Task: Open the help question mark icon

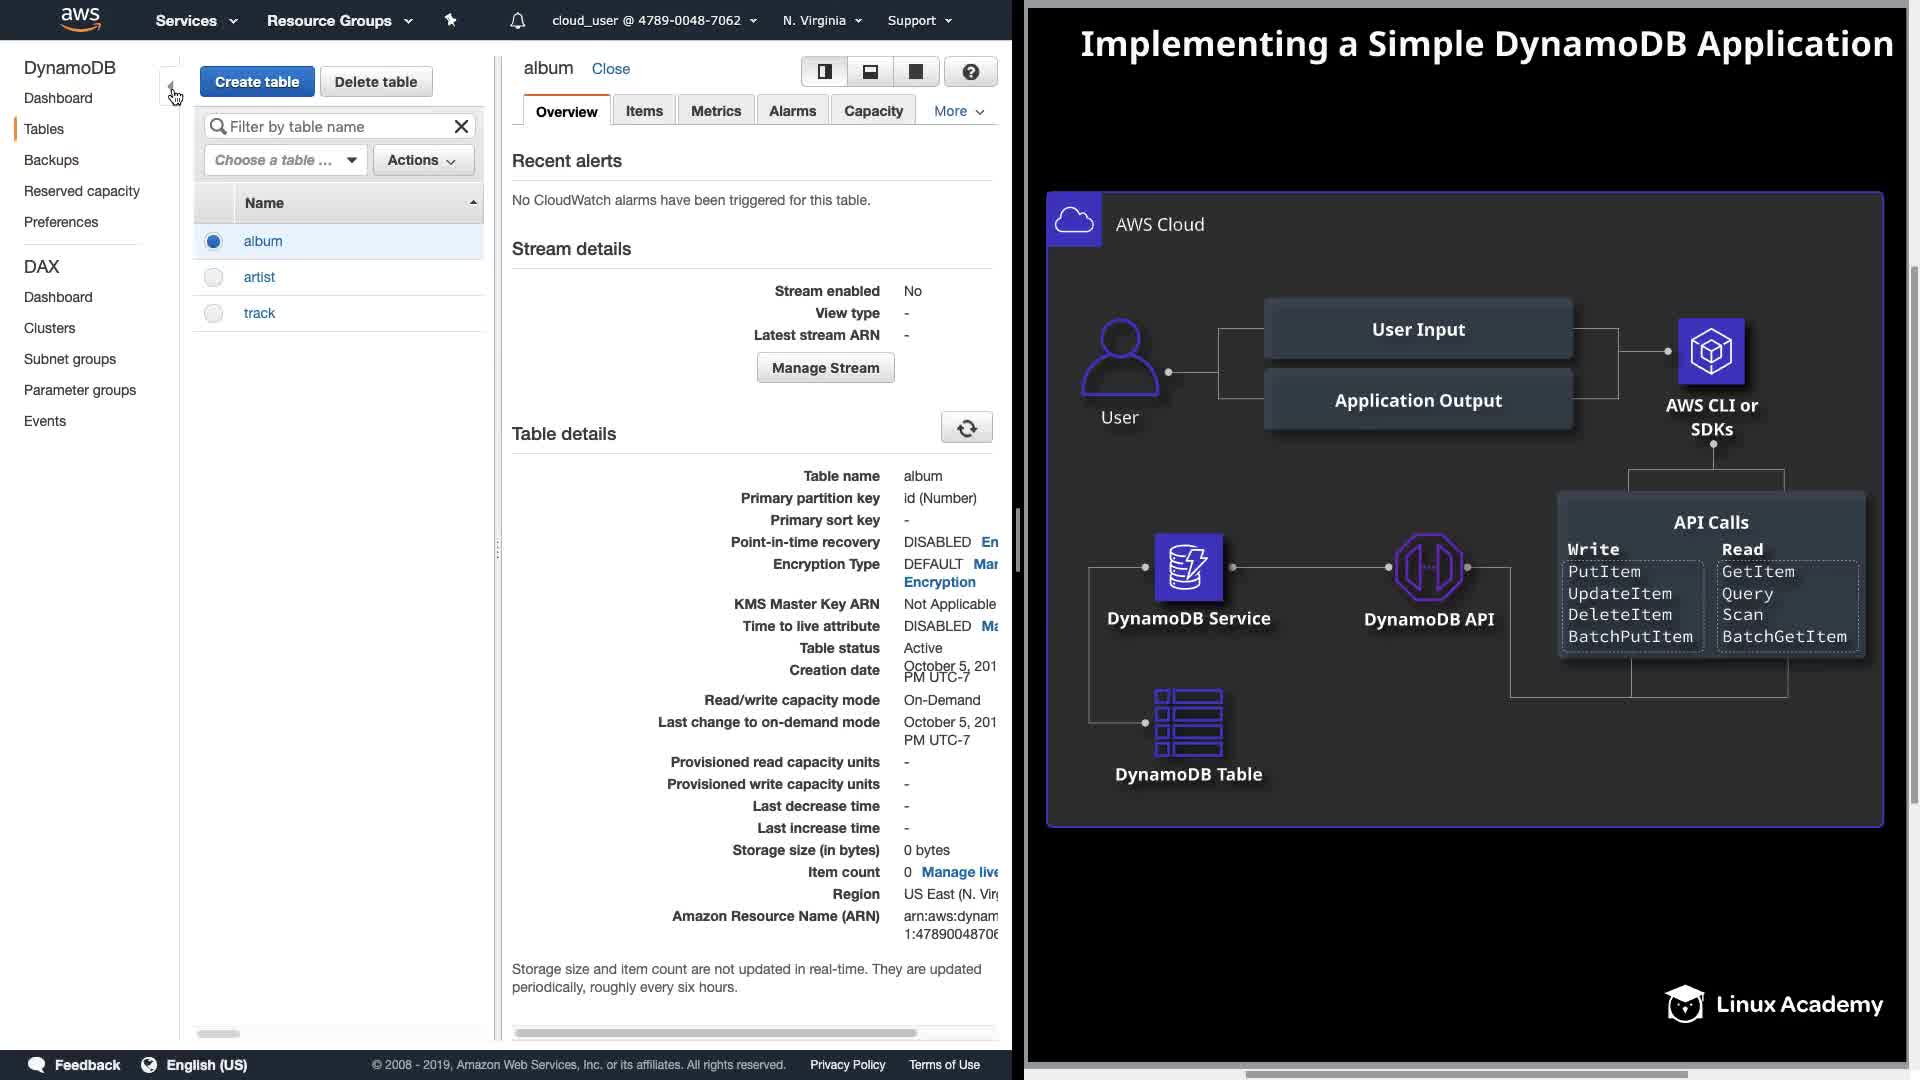Action: (x=970, y=72)
